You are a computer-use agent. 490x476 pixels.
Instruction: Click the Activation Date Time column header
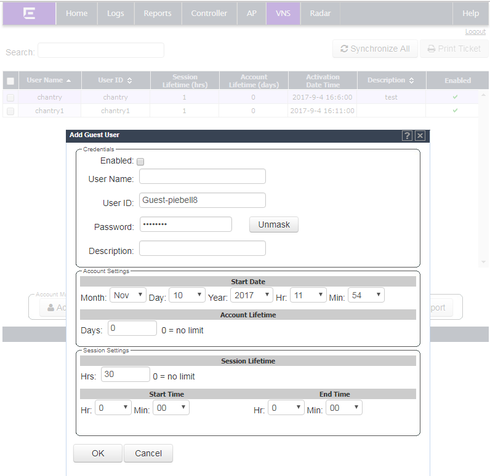click(323, 81)
